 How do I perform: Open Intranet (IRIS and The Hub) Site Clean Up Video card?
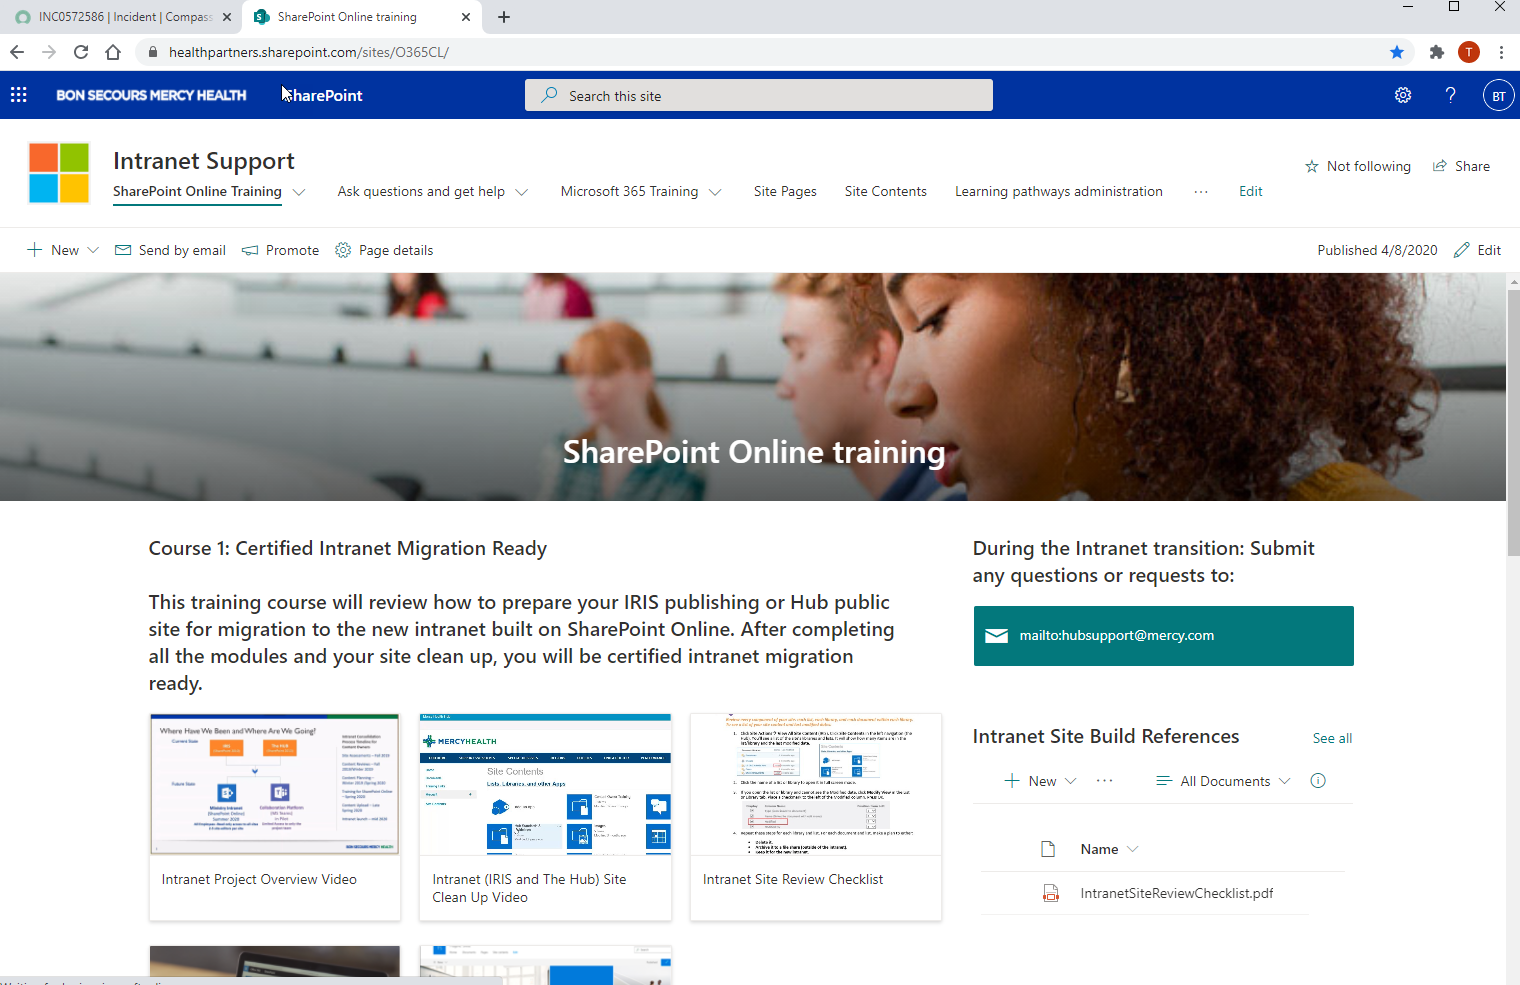pyautogui.click(x=545, y=817)
